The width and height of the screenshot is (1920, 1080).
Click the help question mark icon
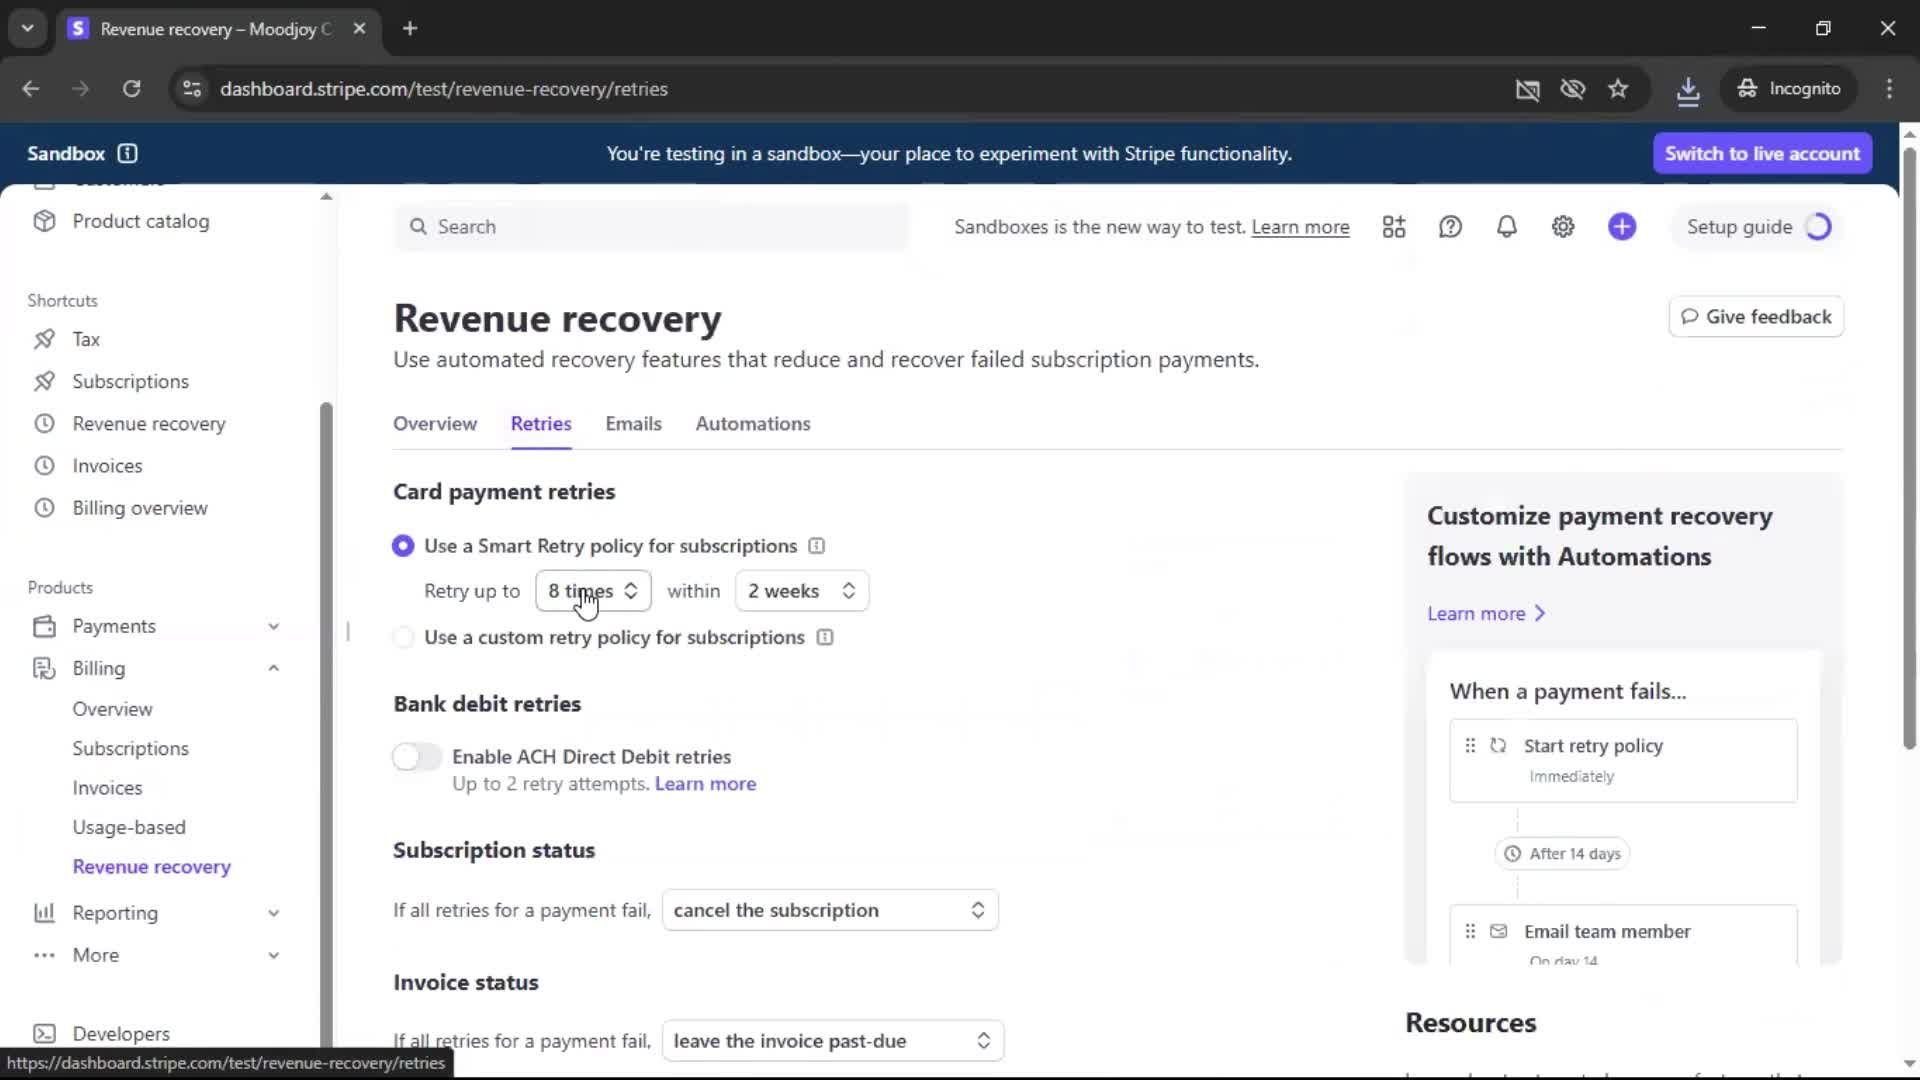pos(1450,227)
